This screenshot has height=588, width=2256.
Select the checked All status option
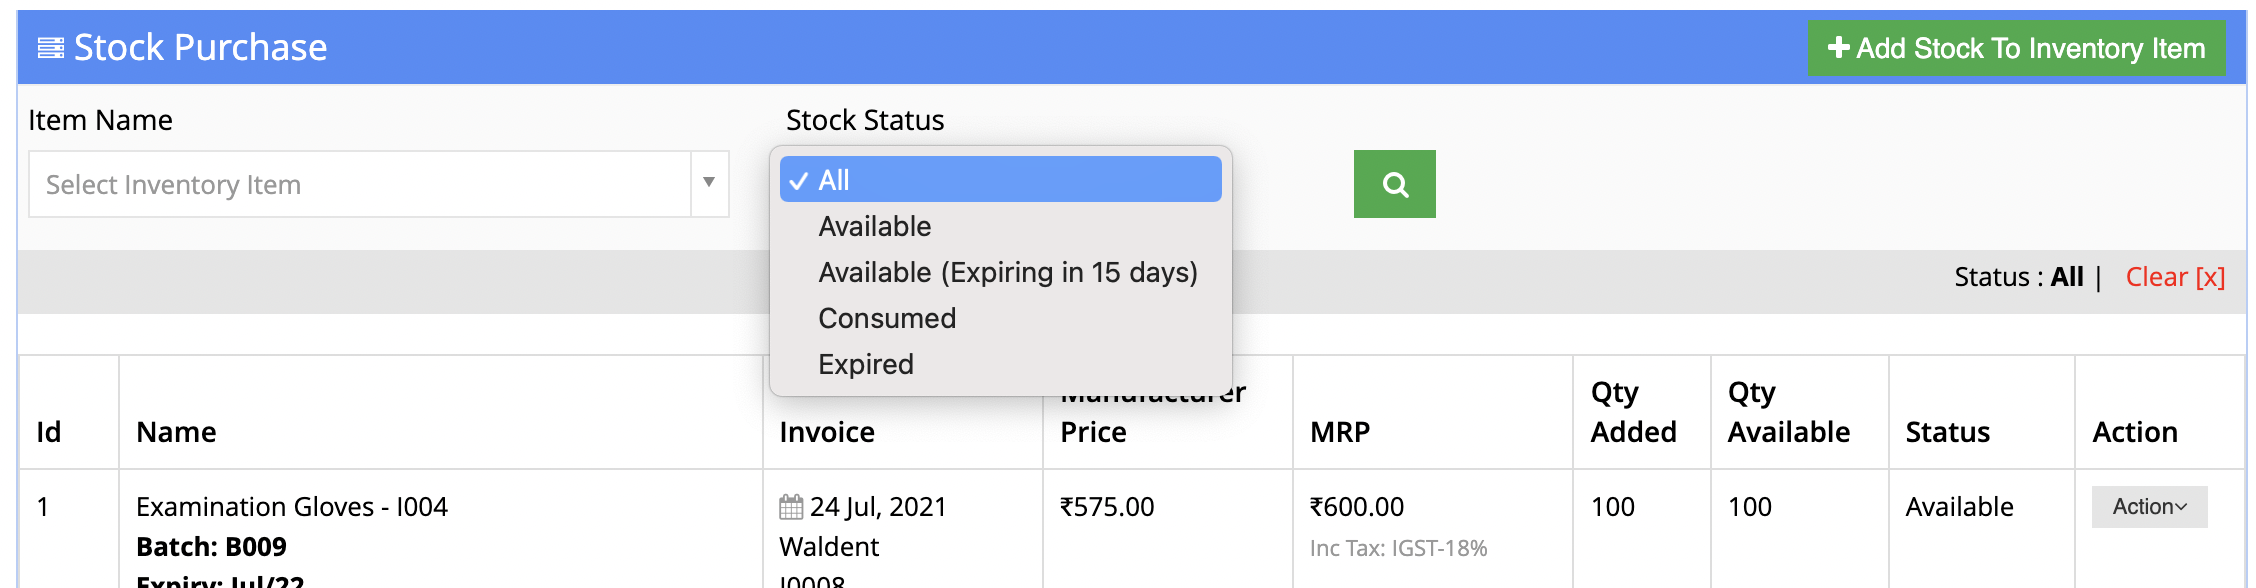coord(1000,180)
